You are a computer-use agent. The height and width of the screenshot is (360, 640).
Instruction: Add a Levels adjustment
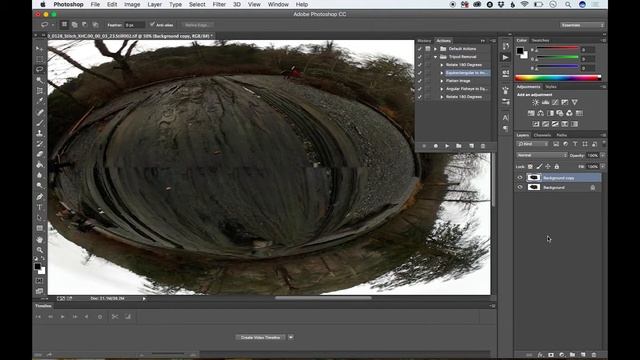[545, 102]
